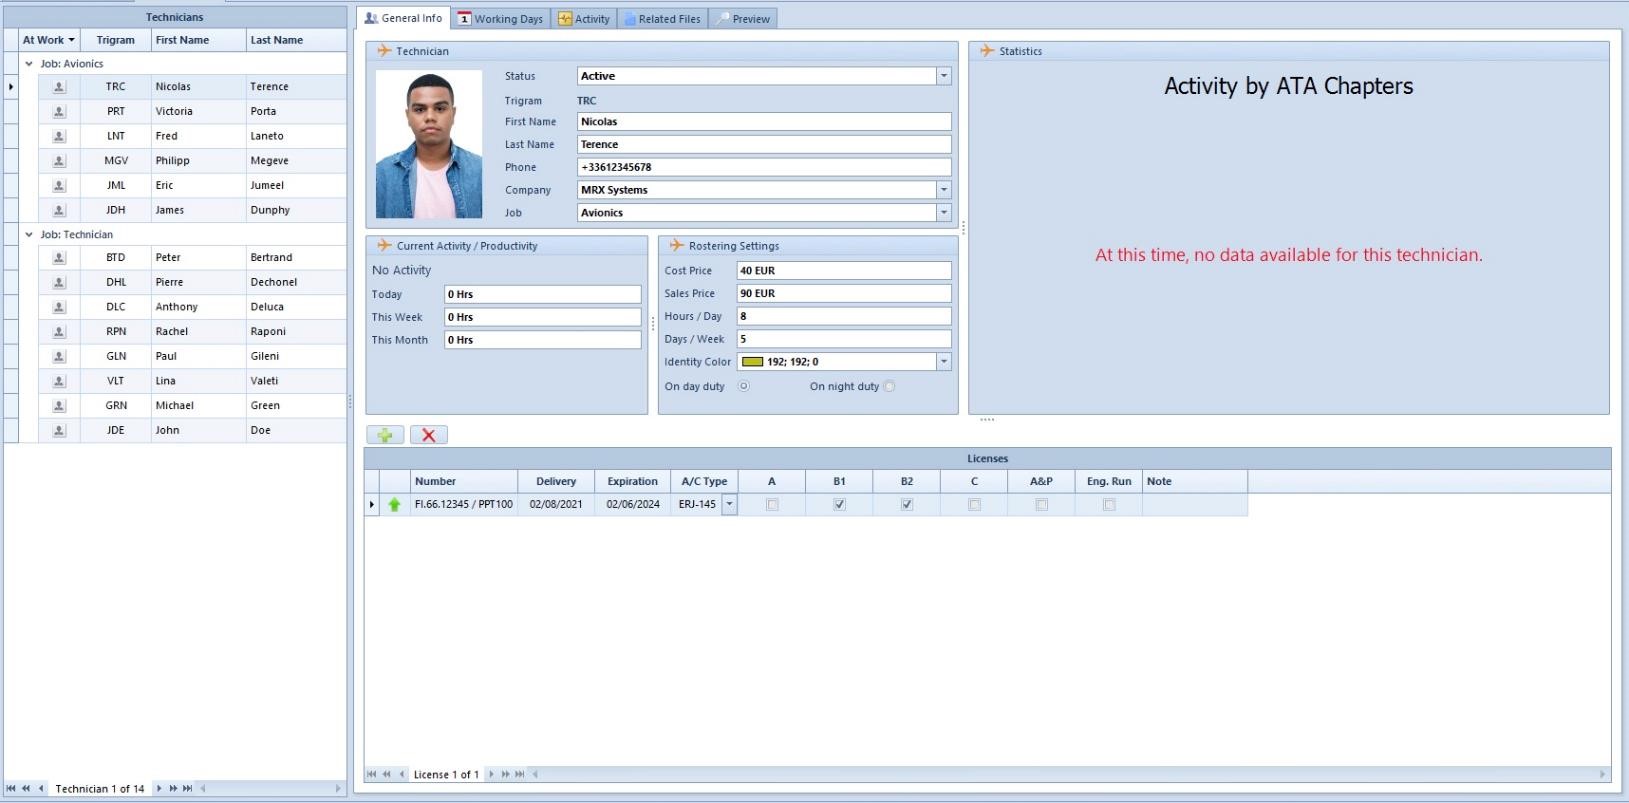Viewport: 1629px width, 803px height.
Task: Open the Status dropdown showing Active
Action: pyautogui.click(x=943, y=76)
